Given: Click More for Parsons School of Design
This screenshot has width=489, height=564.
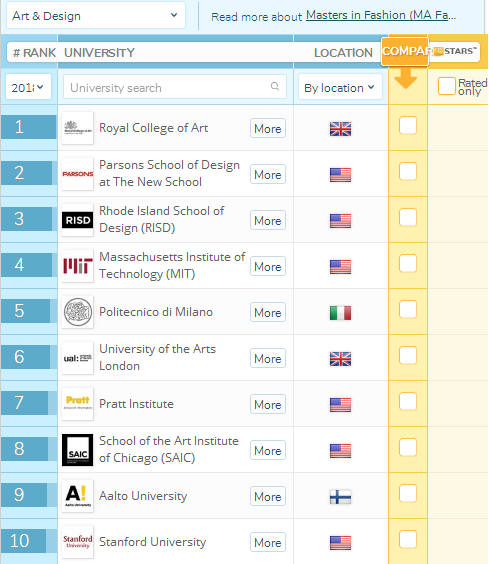Looking at the screenshot, I should pyautogui.click(x=268, y=174).
